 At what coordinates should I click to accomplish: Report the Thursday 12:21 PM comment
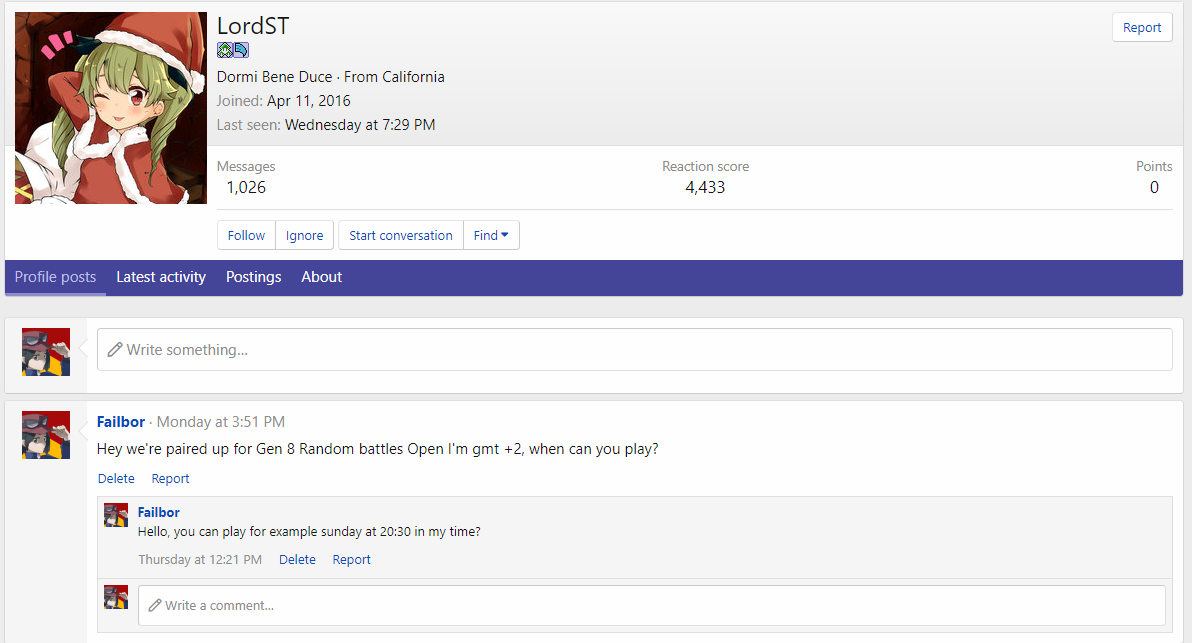point(351,560)
